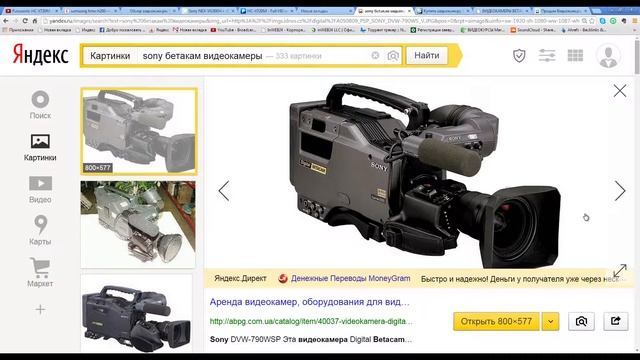Open the Yandex services grid icon
The height and width of the screenshot is (360, 640).
[575, 55]
